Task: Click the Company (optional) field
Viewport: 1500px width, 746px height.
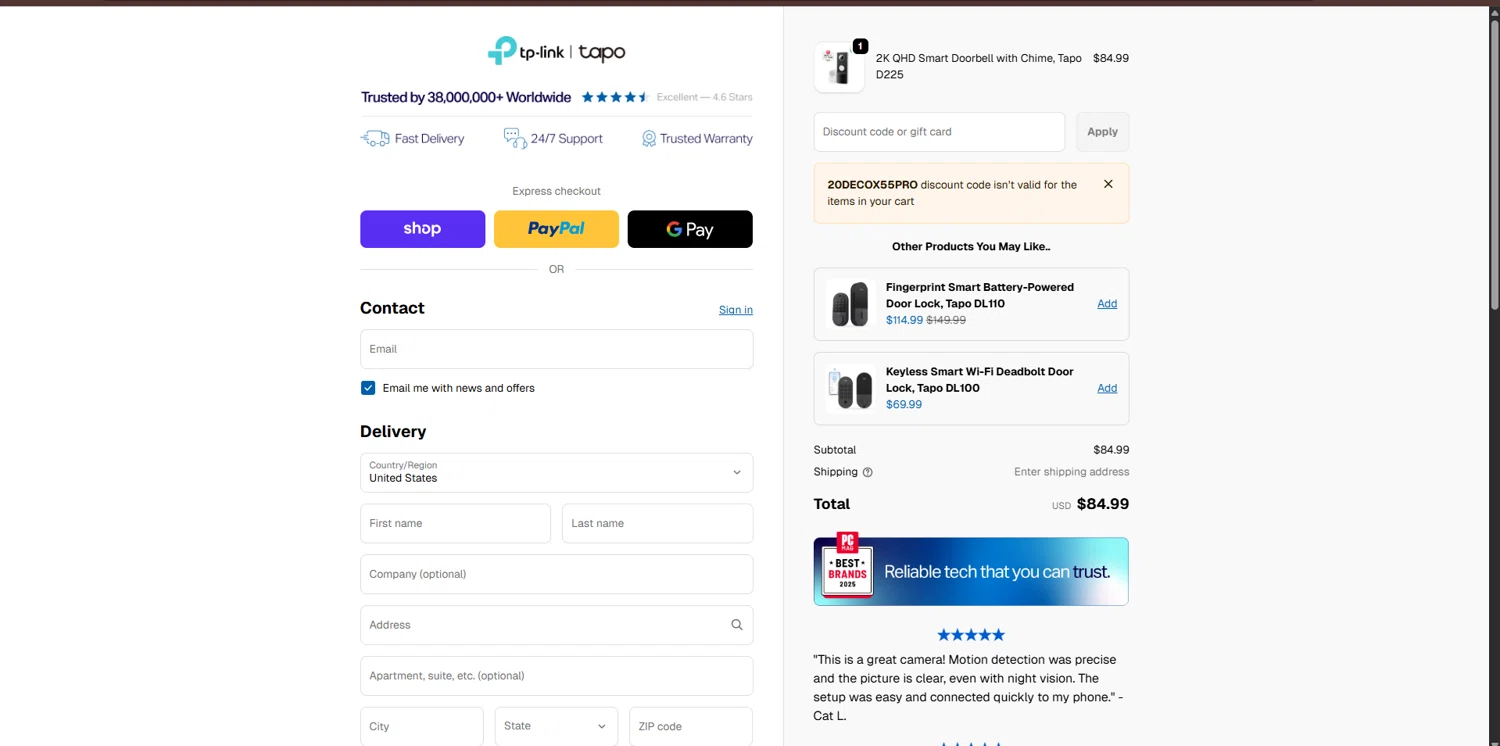Action: [x=556, y=574]
